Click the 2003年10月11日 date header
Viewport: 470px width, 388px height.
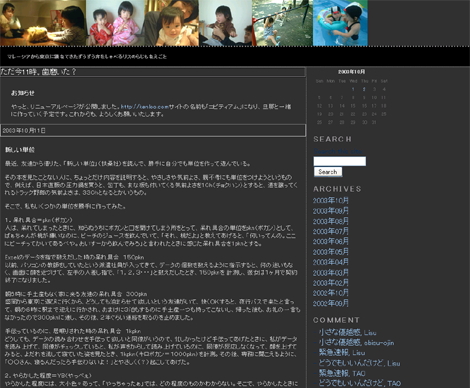pos(24,131)
